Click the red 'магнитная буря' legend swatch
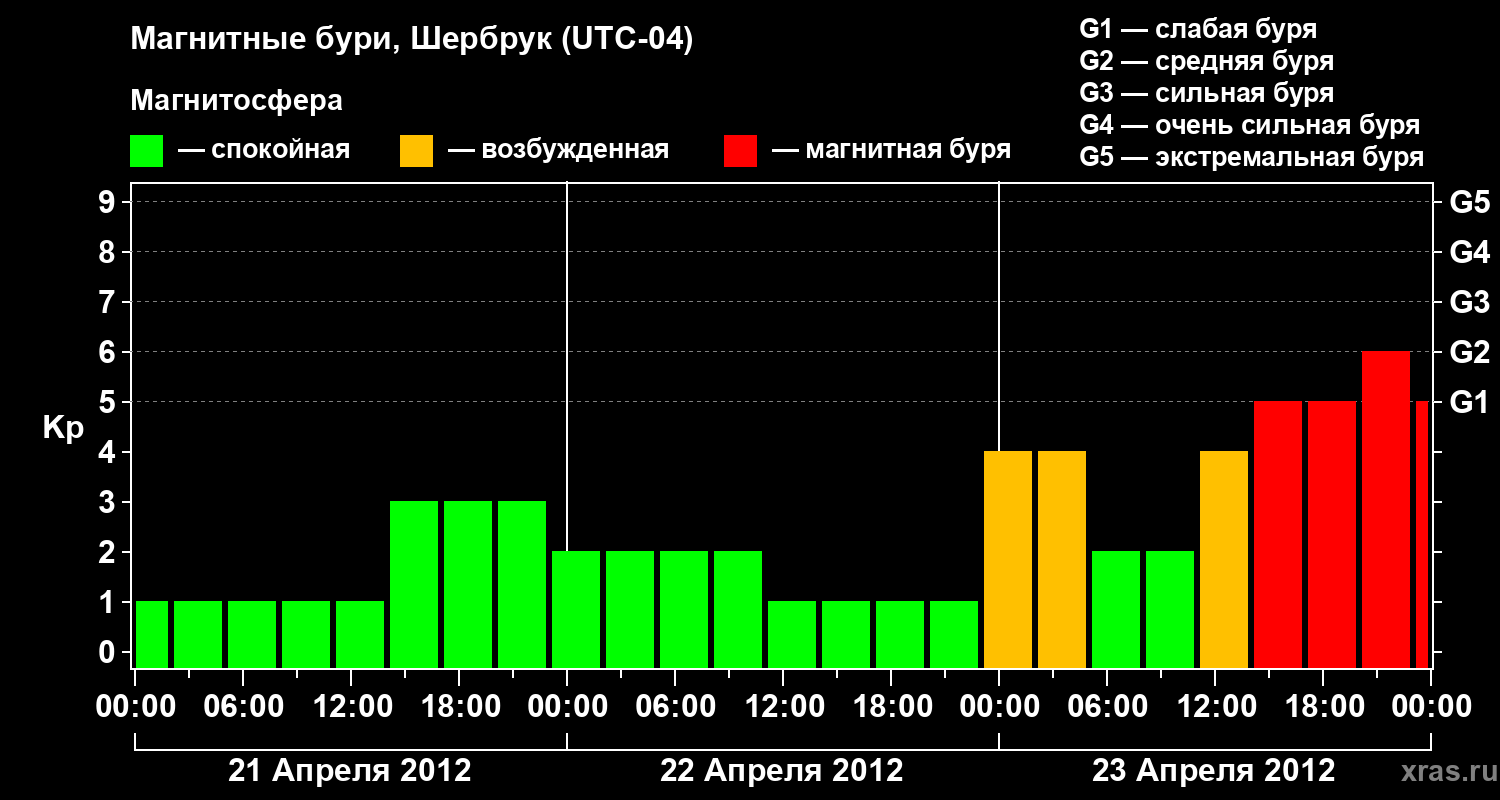Screen dimensions: 1500x800 pyautogui.click(x=740, y=152)
